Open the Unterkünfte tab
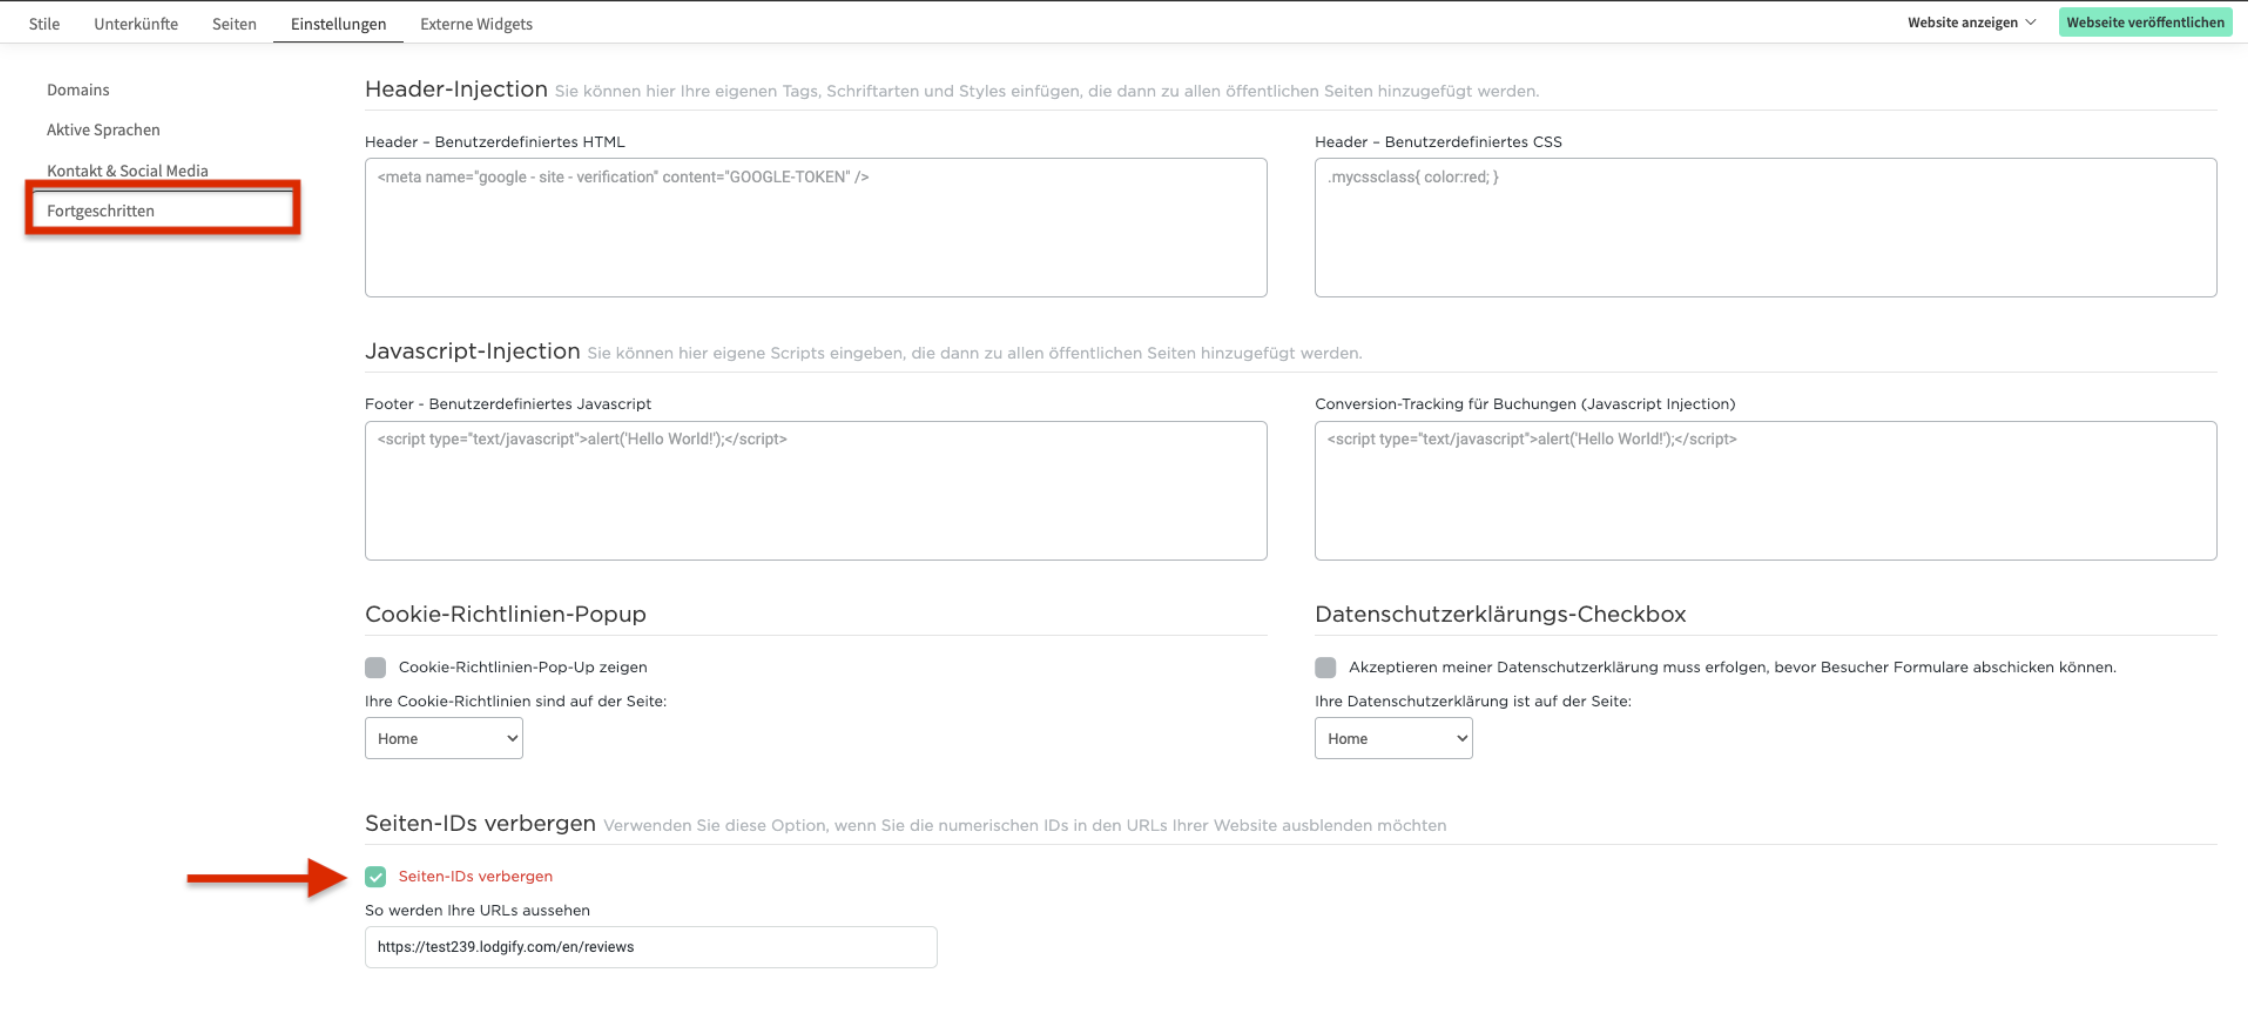This screenshot has width=2254, height=1010. point(136,23)
